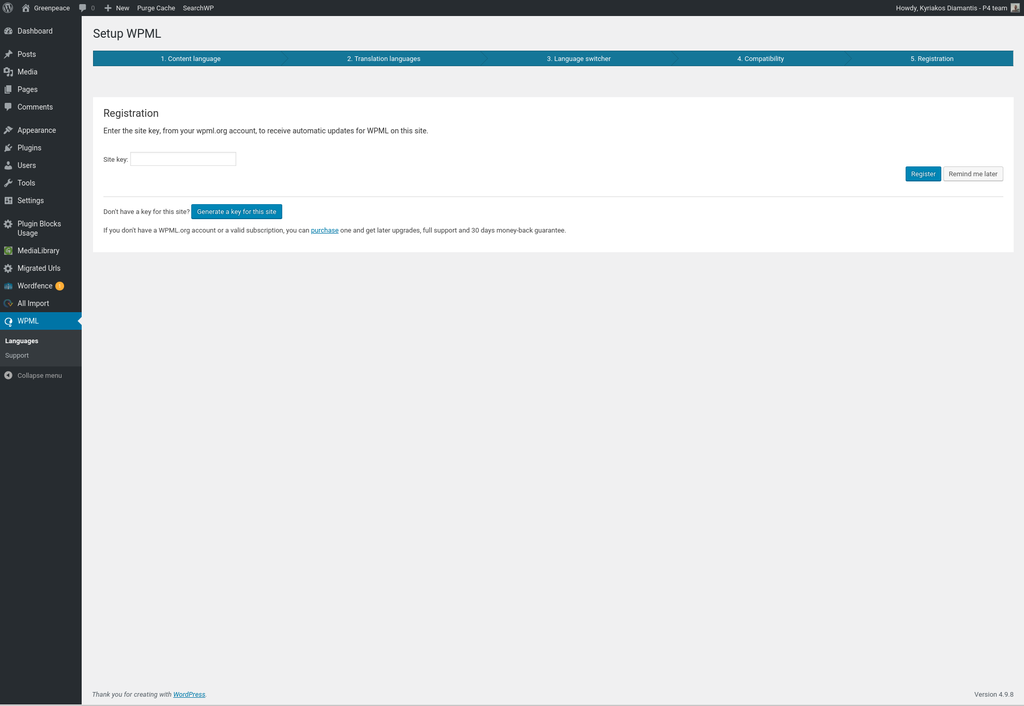Click the Tools wrench icon

coord(8,184)
